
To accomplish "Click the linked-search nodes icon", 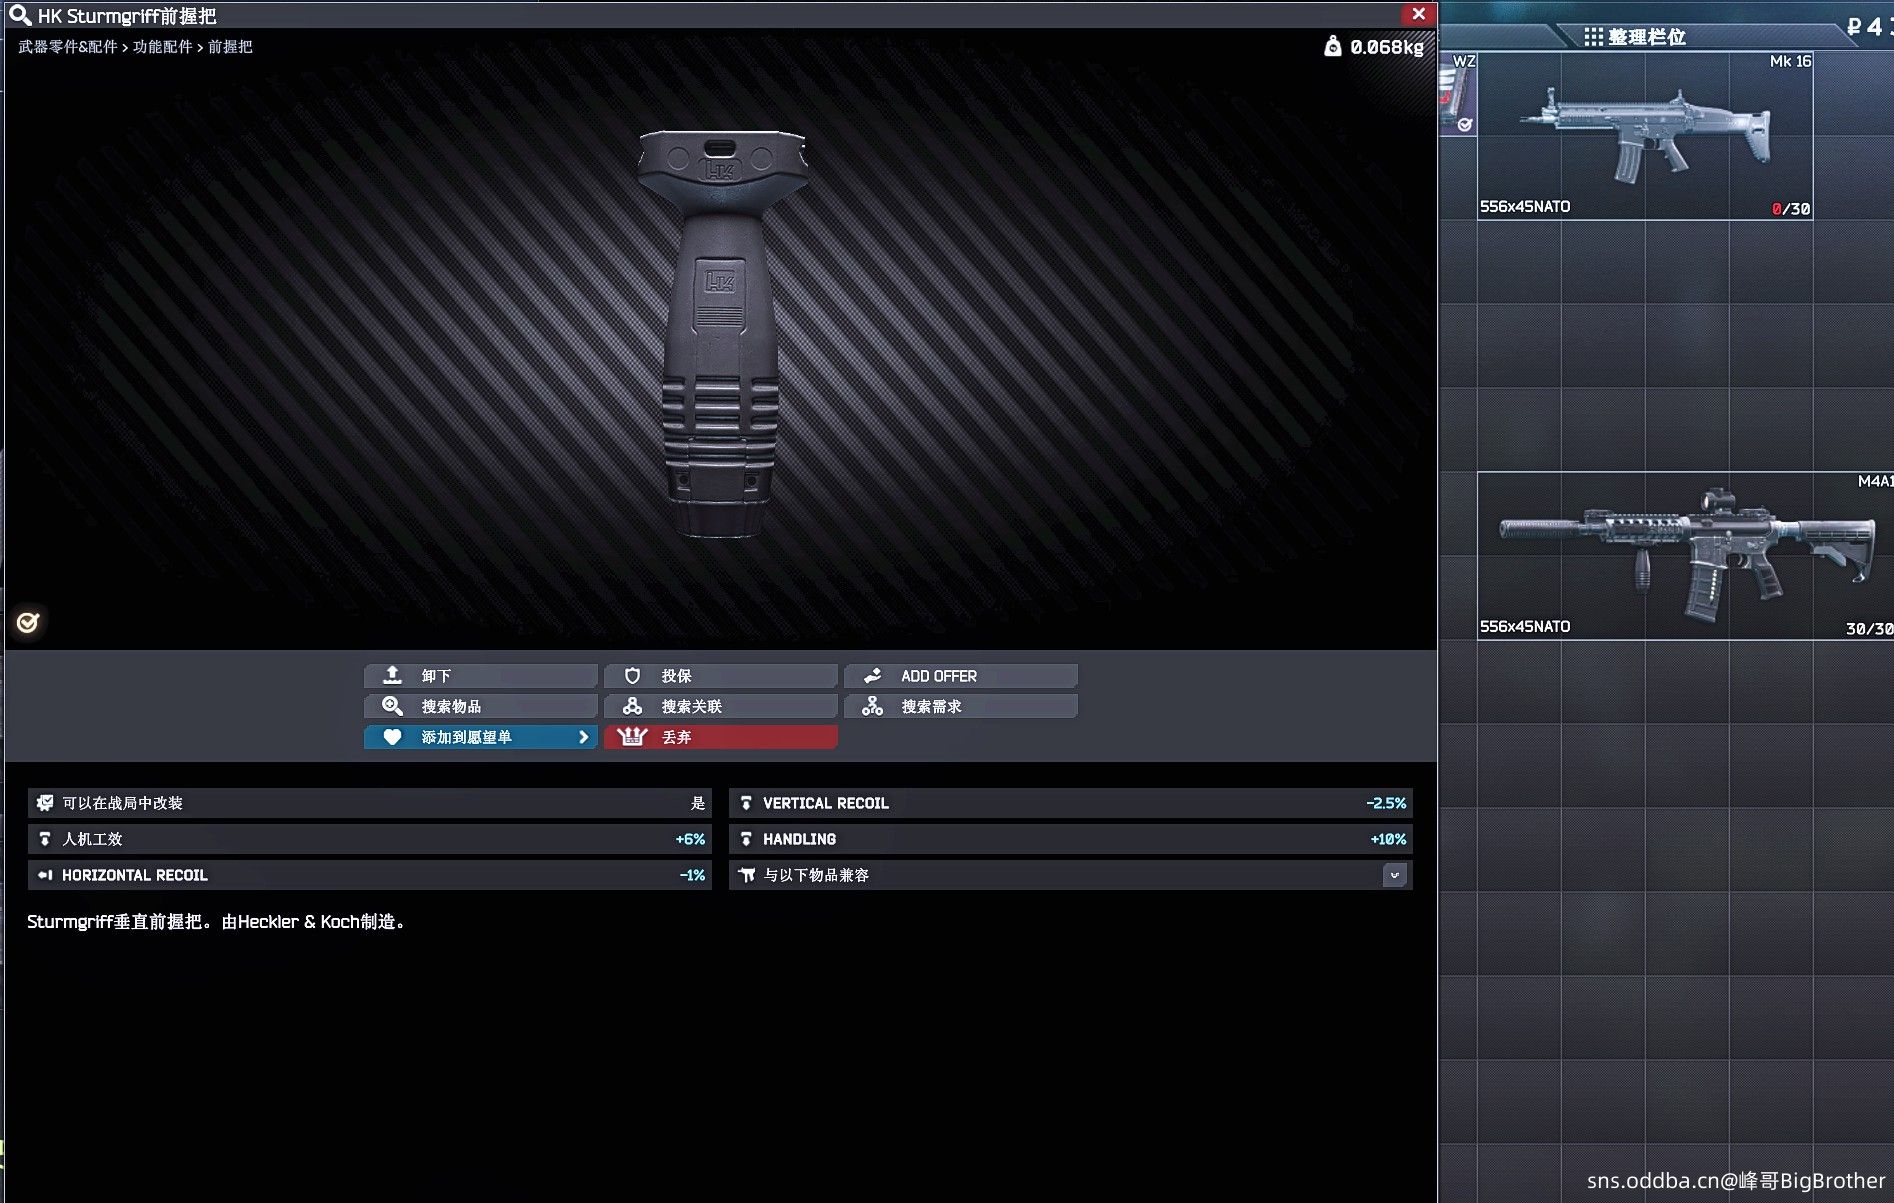I will pos(632,706).
